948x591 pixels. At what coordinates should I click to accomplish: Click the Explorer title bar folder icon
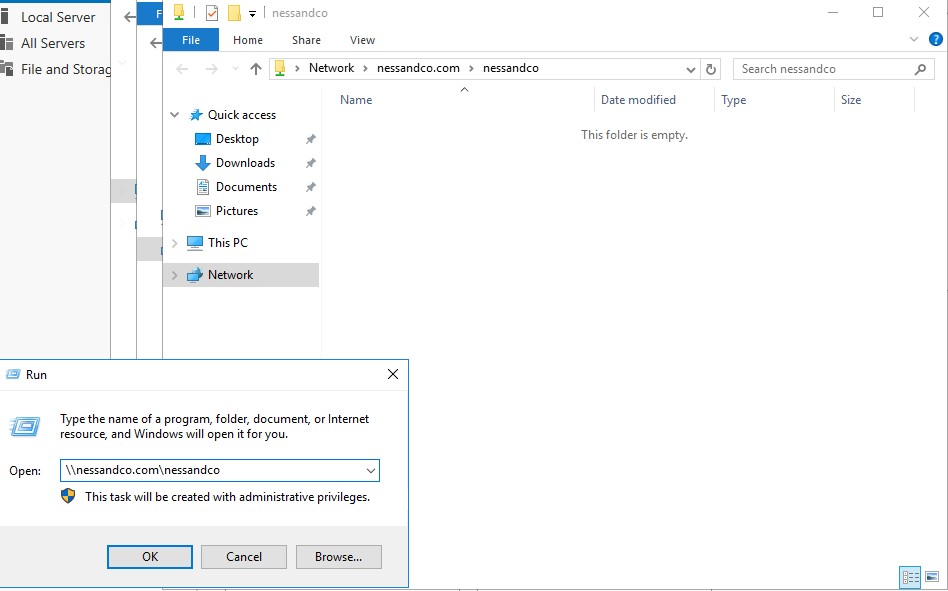178,12
